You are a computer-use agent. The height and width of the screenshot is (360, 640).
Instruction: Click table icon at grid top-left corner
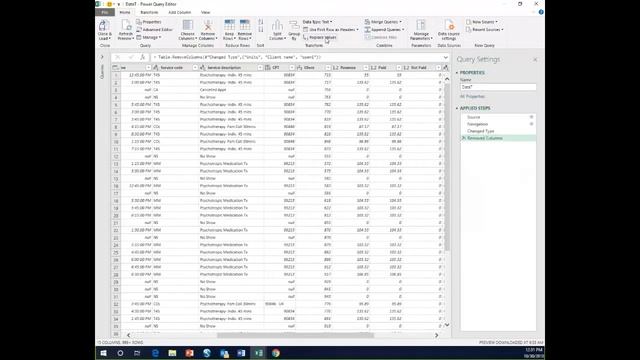116,68
